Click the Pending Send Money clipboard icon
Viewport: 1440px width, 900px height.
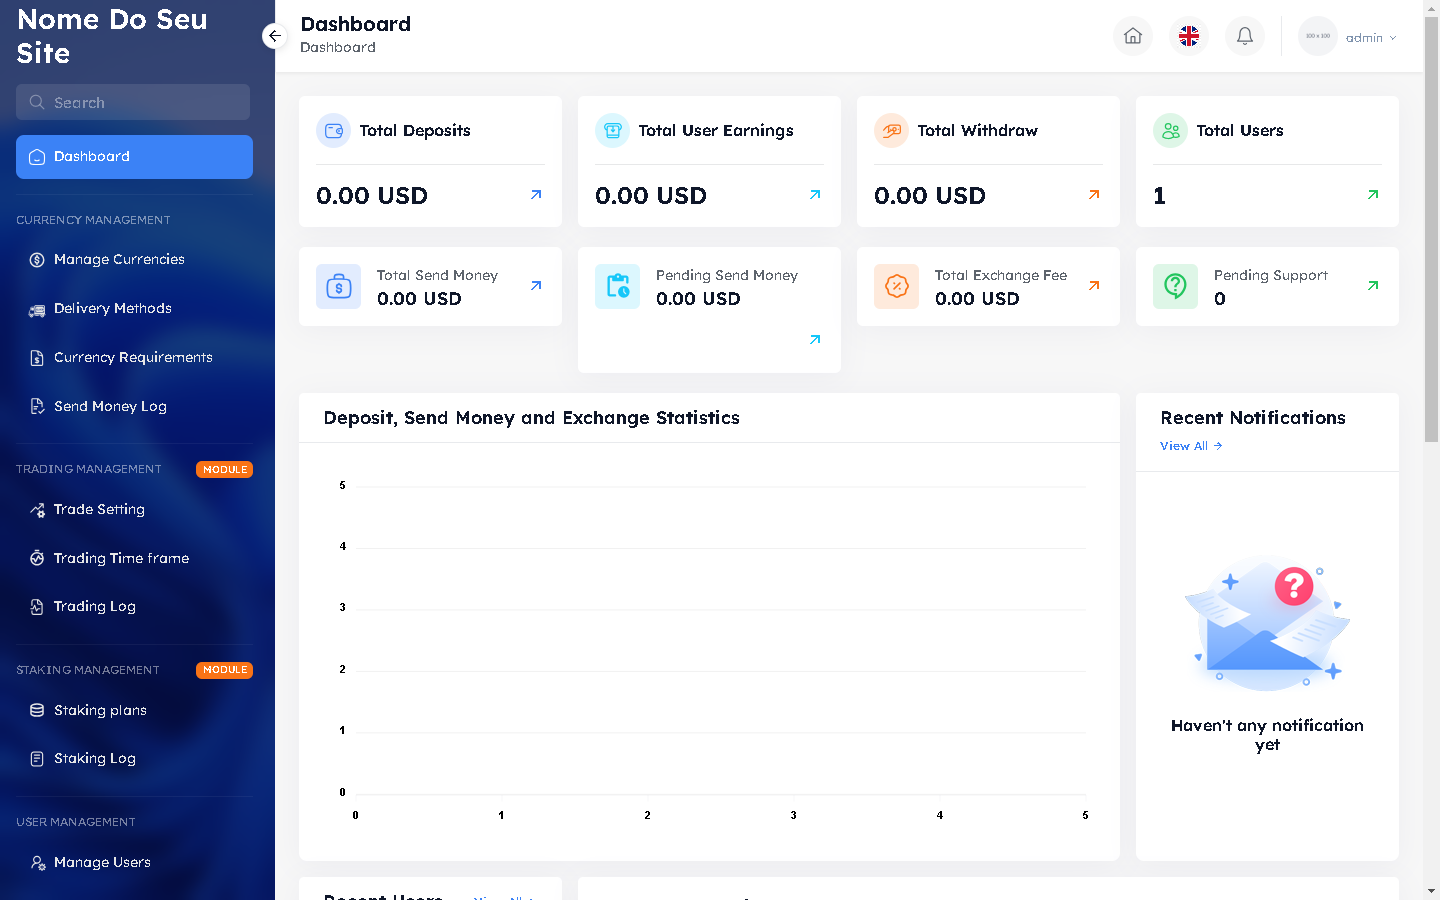click(x=617, y=286)
